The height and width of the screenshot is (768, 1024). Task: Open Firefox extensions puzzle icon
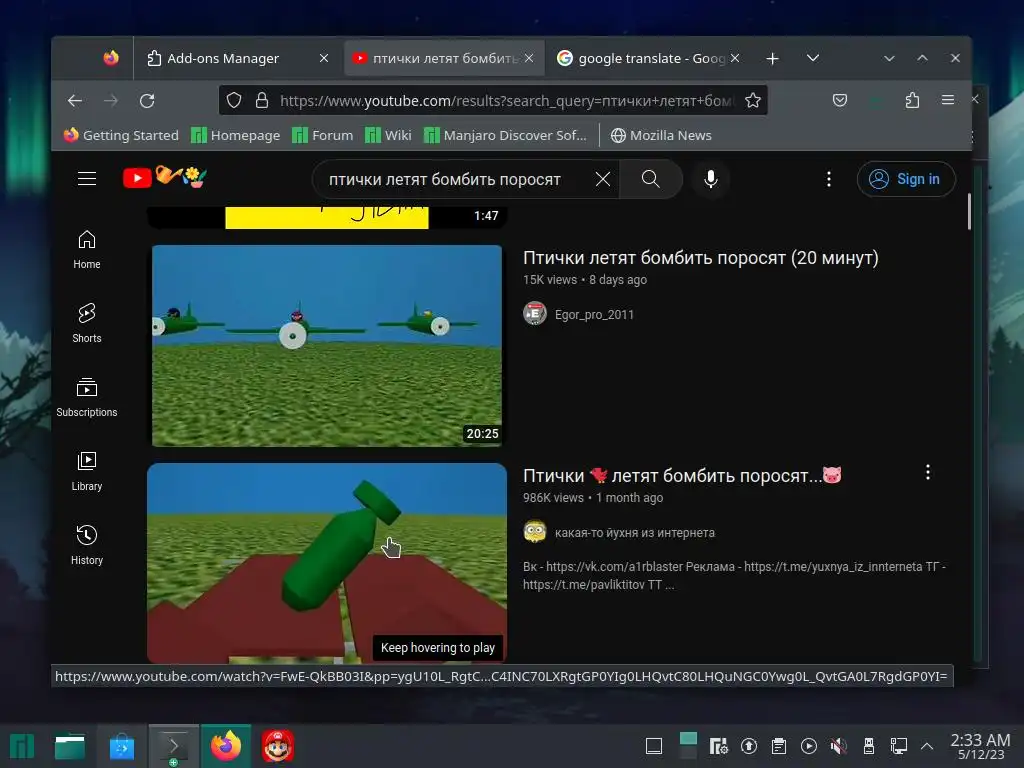[912, 100]
